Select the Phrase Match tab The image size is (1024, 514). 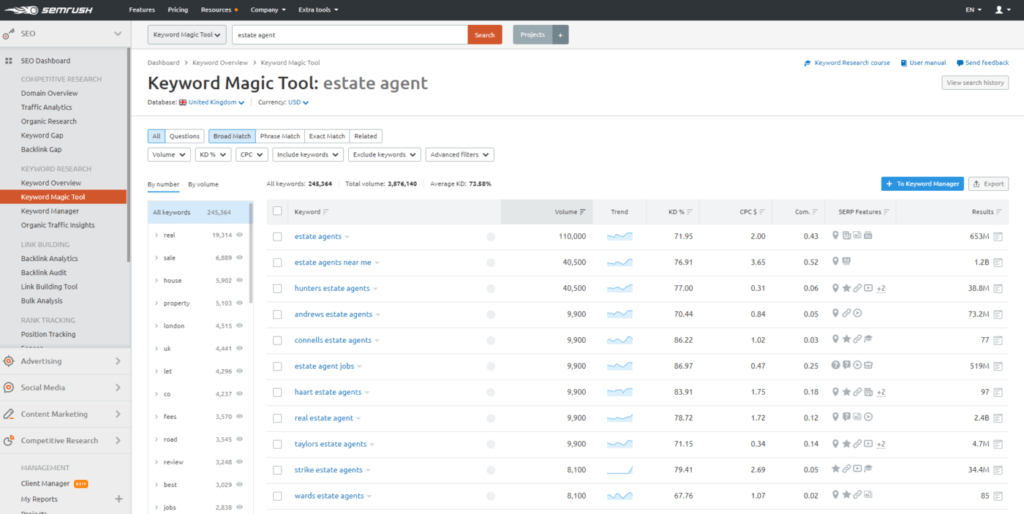[280, 137]
